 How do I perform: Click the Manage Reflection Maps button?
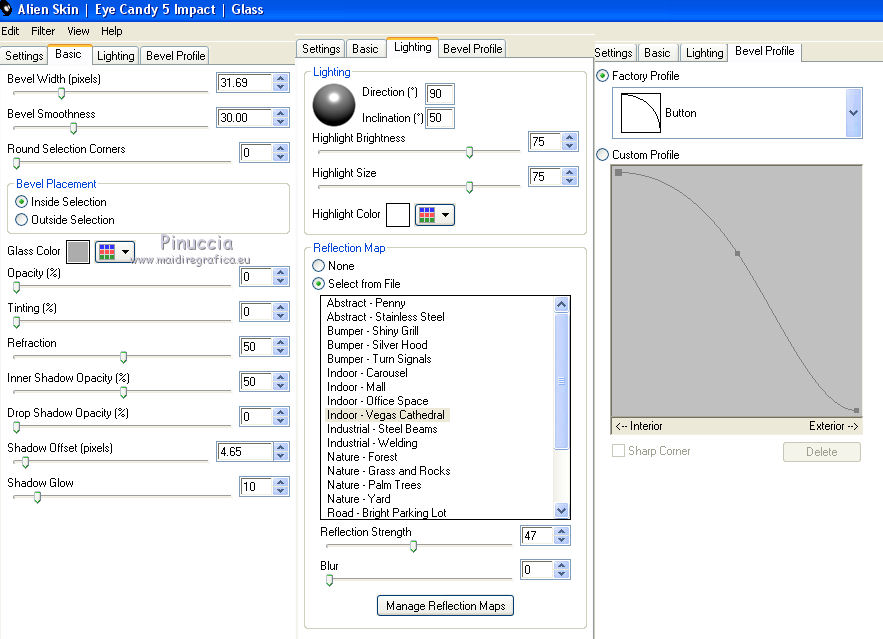click(444, 606)
